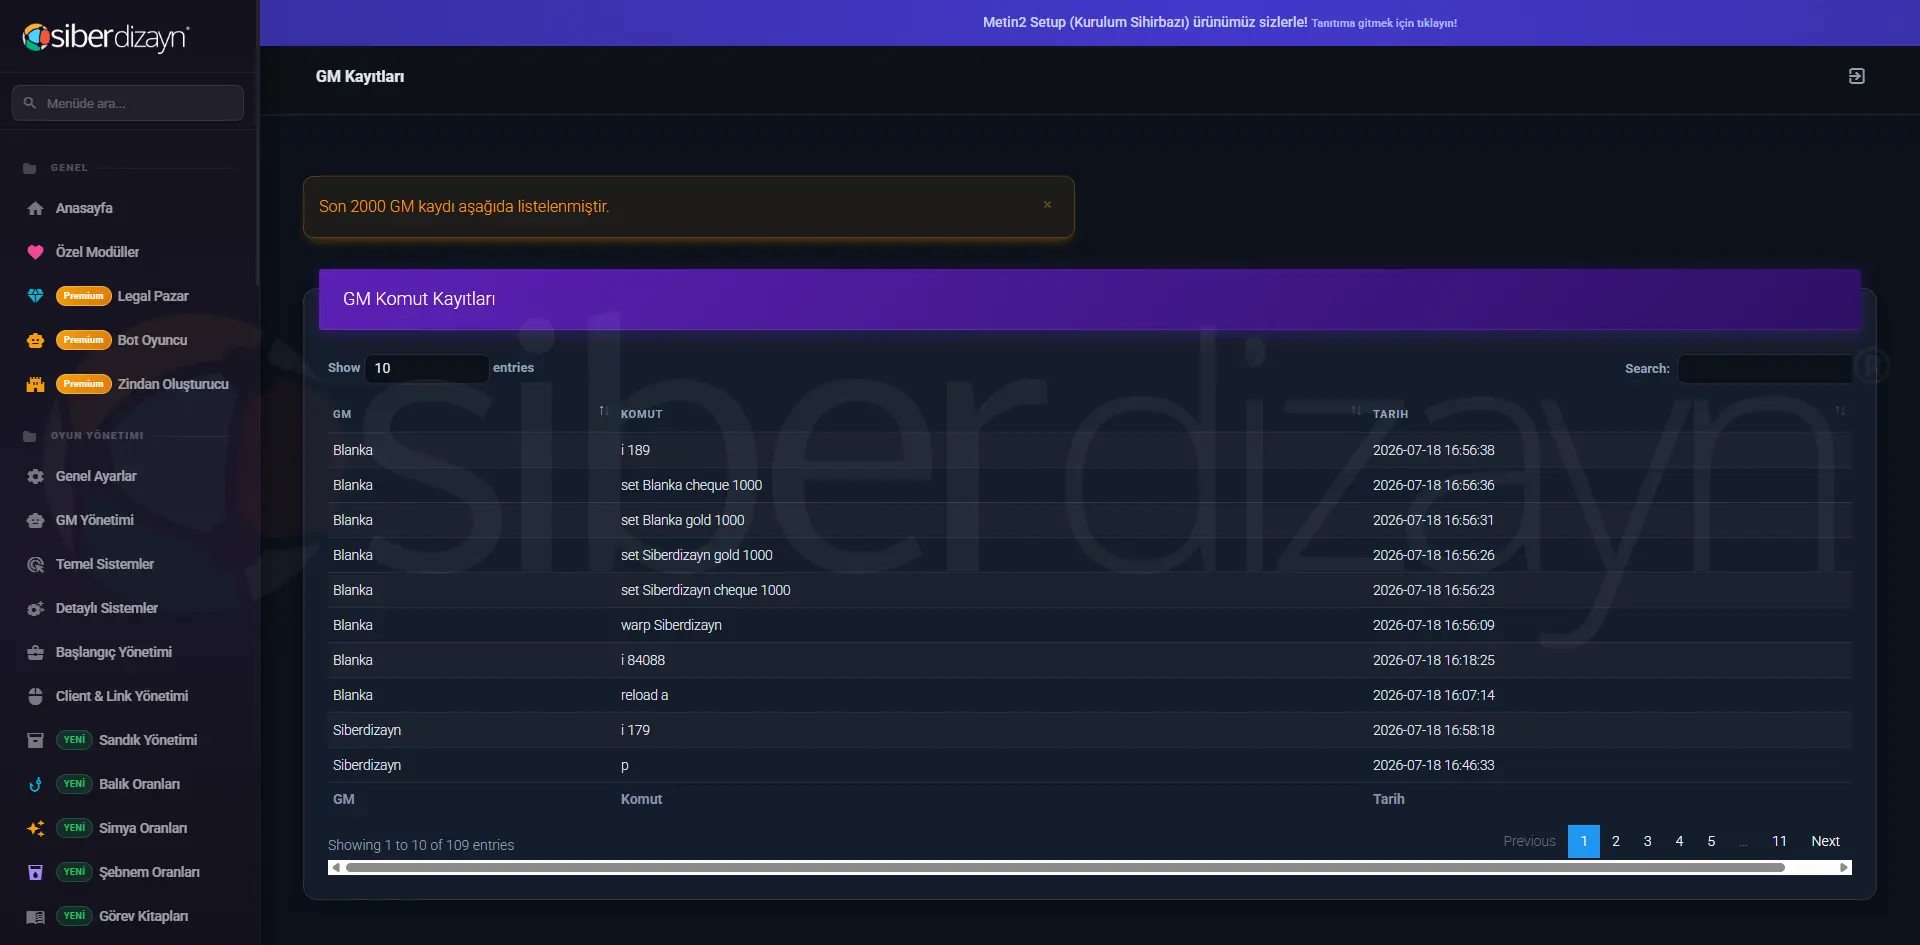This screenshot has width=1920, height=945.
Task: Click the logout icon in header
Action: (1856, 76)
